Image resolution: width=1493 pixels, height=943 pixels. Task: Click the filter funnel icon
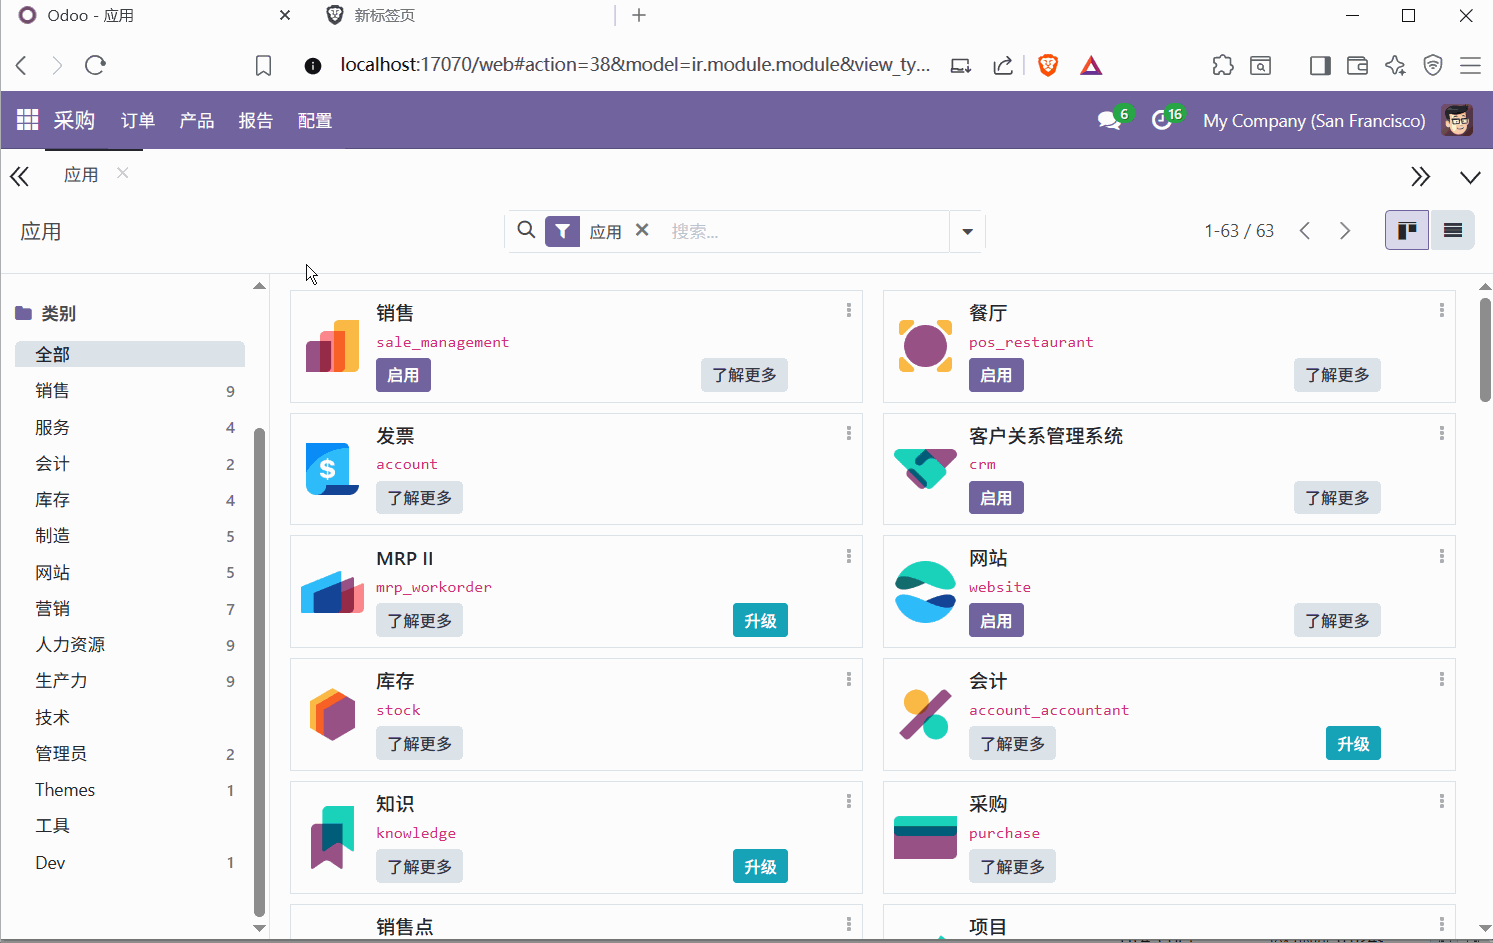pyautogui.click(x=563, y=231)
